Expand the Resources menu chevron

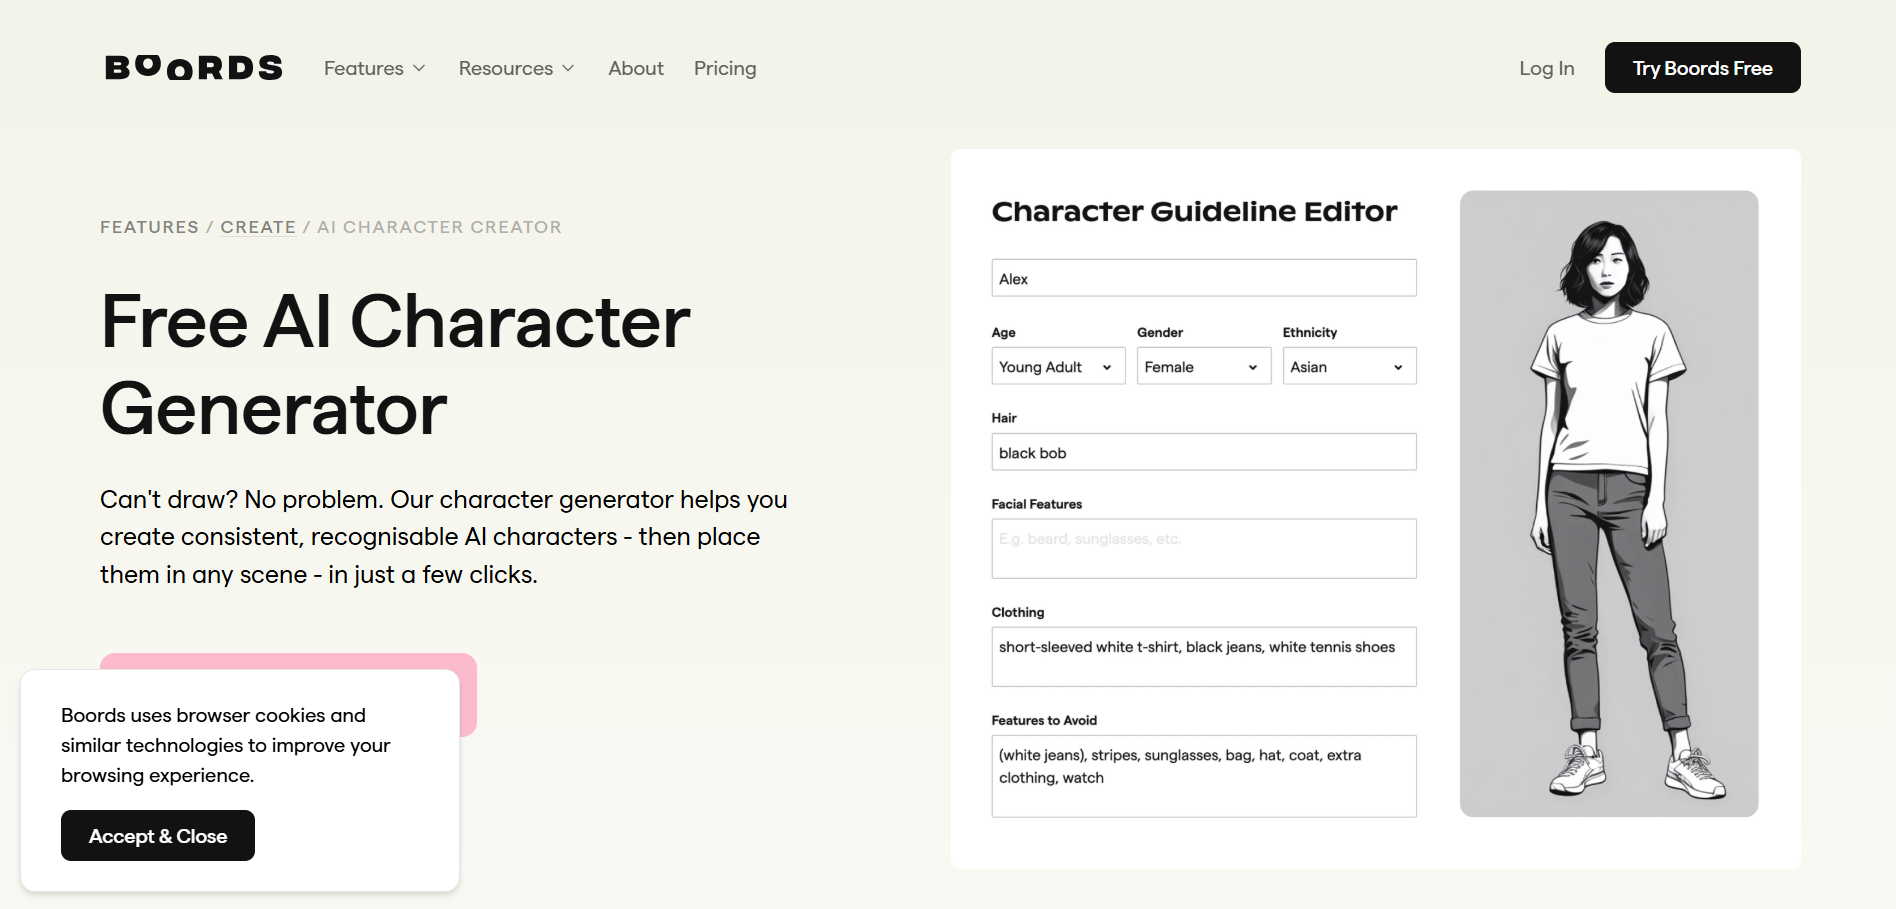coord(568,68)
